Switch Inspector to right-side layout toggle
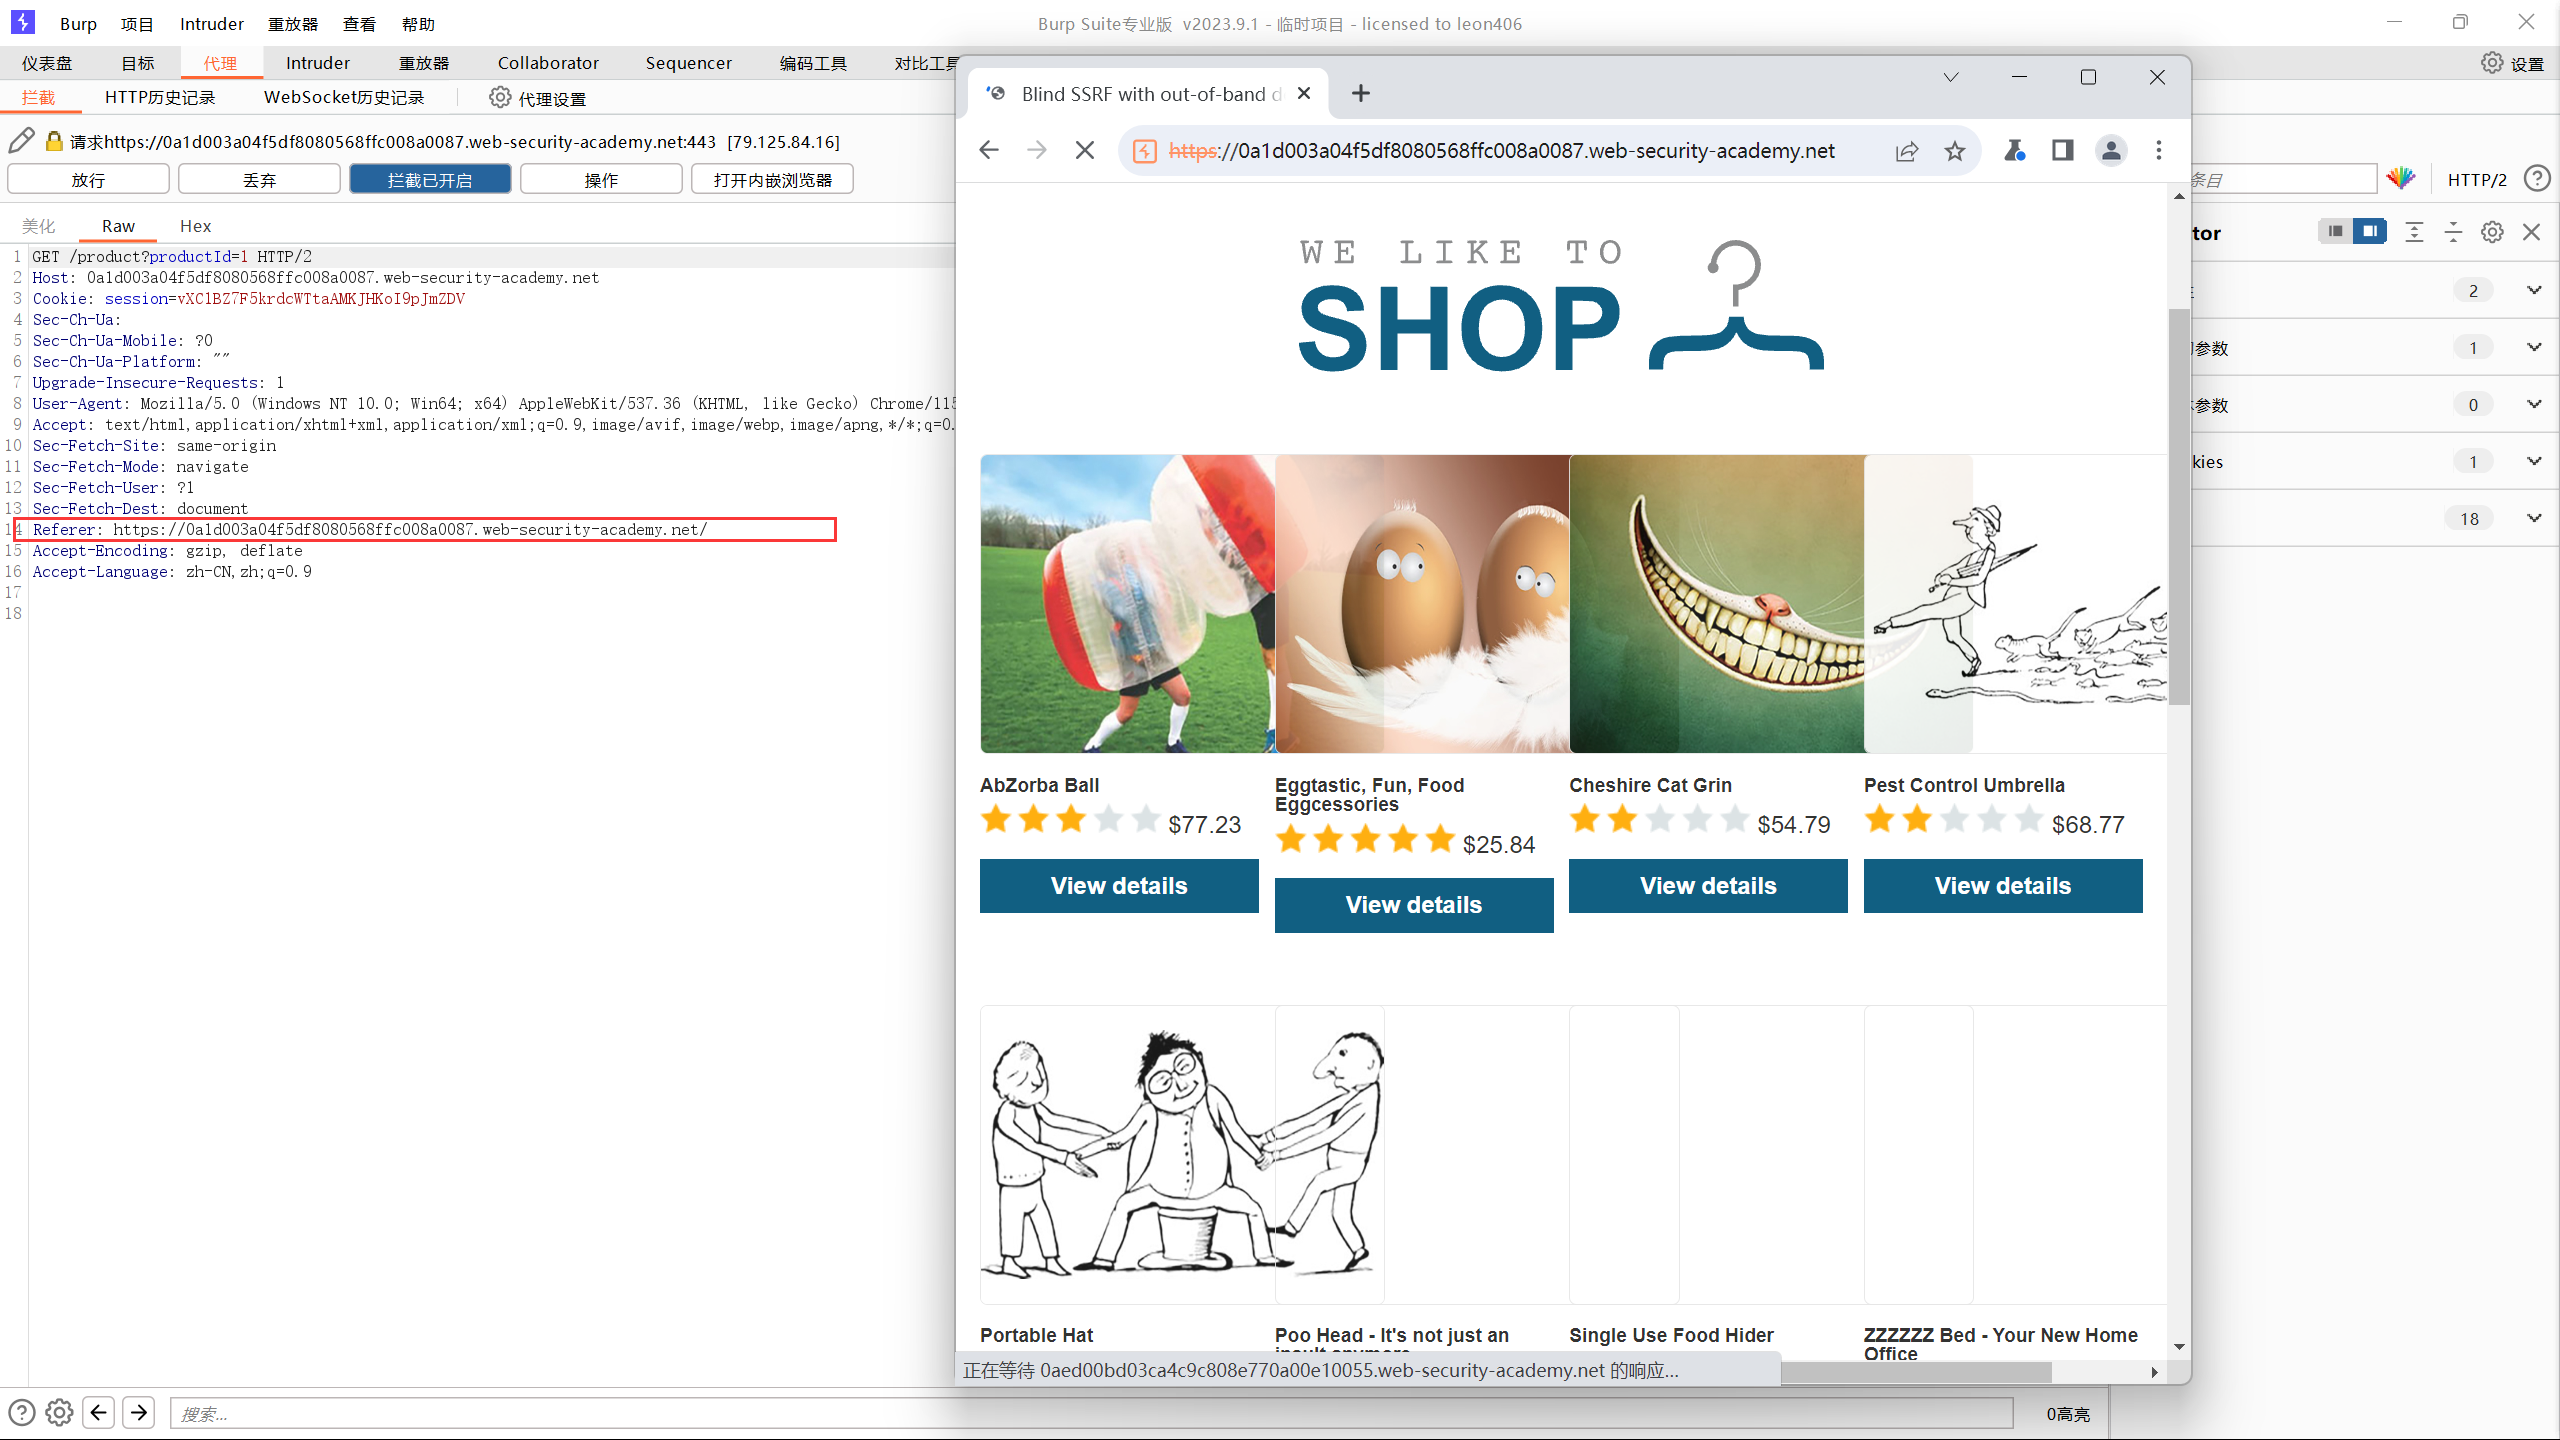The image size is (2560, 1440). [2369, 232]
